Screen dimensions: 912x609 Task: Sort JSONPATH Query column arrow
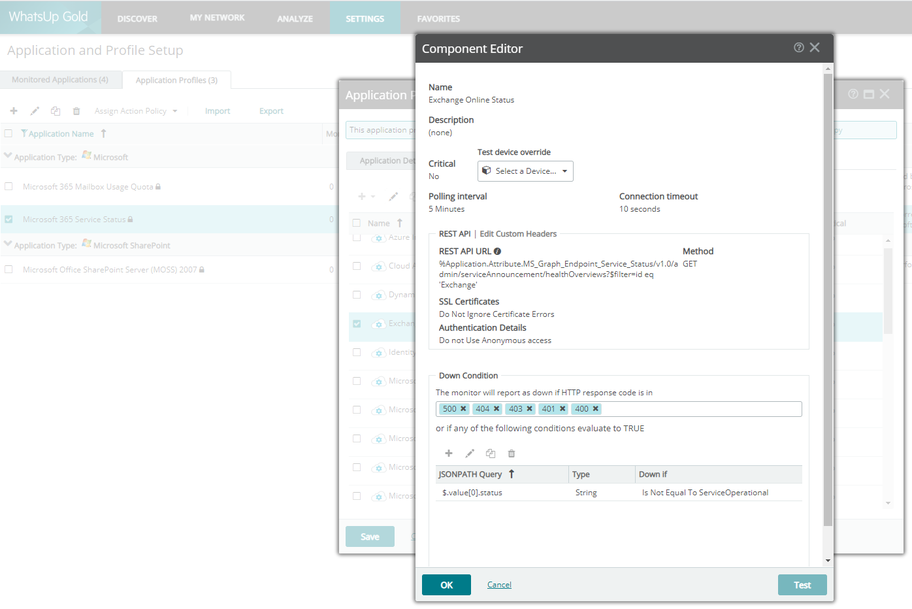[x=511, y=474]
